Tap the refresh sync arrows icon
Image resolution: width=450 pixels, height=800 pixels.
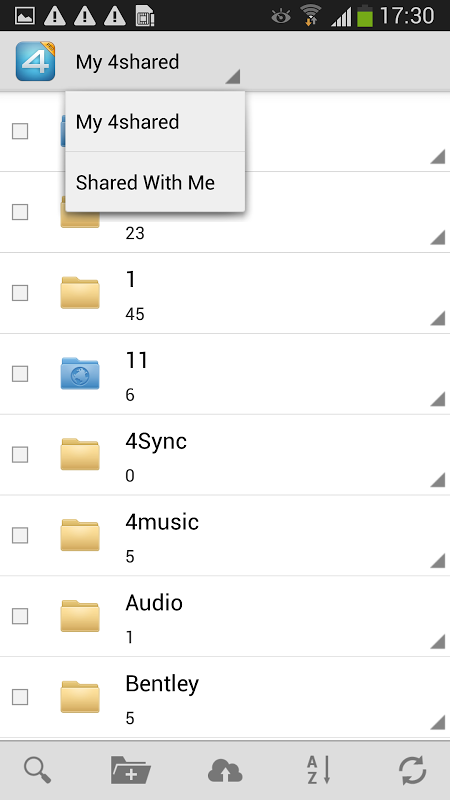point(412,770)
